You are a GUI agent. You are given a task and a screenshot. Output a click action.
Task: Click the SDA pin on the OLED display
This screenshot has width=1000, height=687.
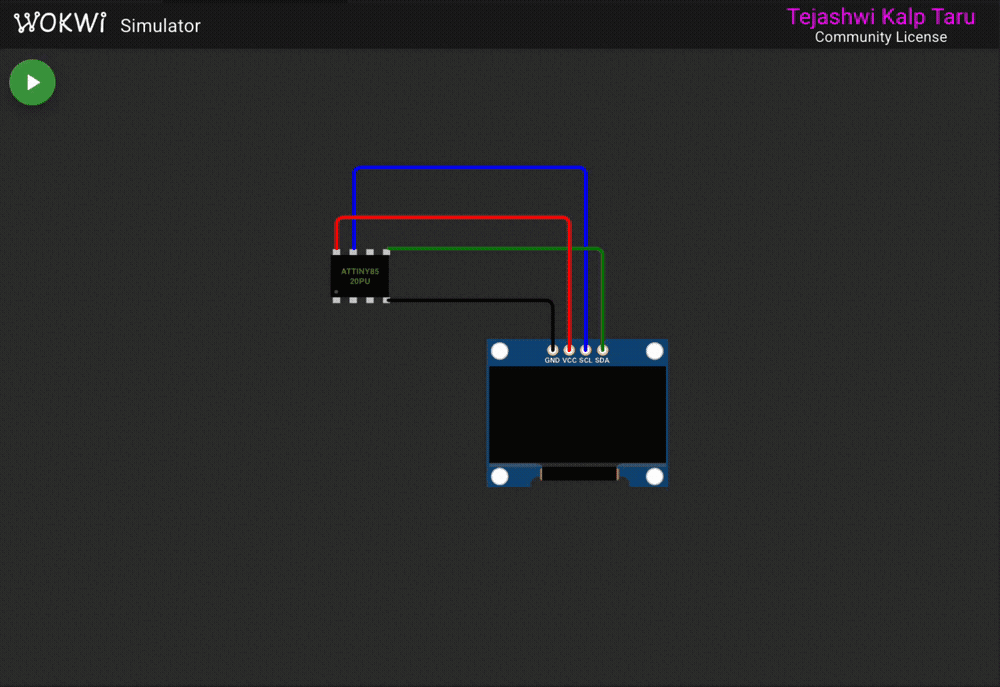(x=602, y=350)
